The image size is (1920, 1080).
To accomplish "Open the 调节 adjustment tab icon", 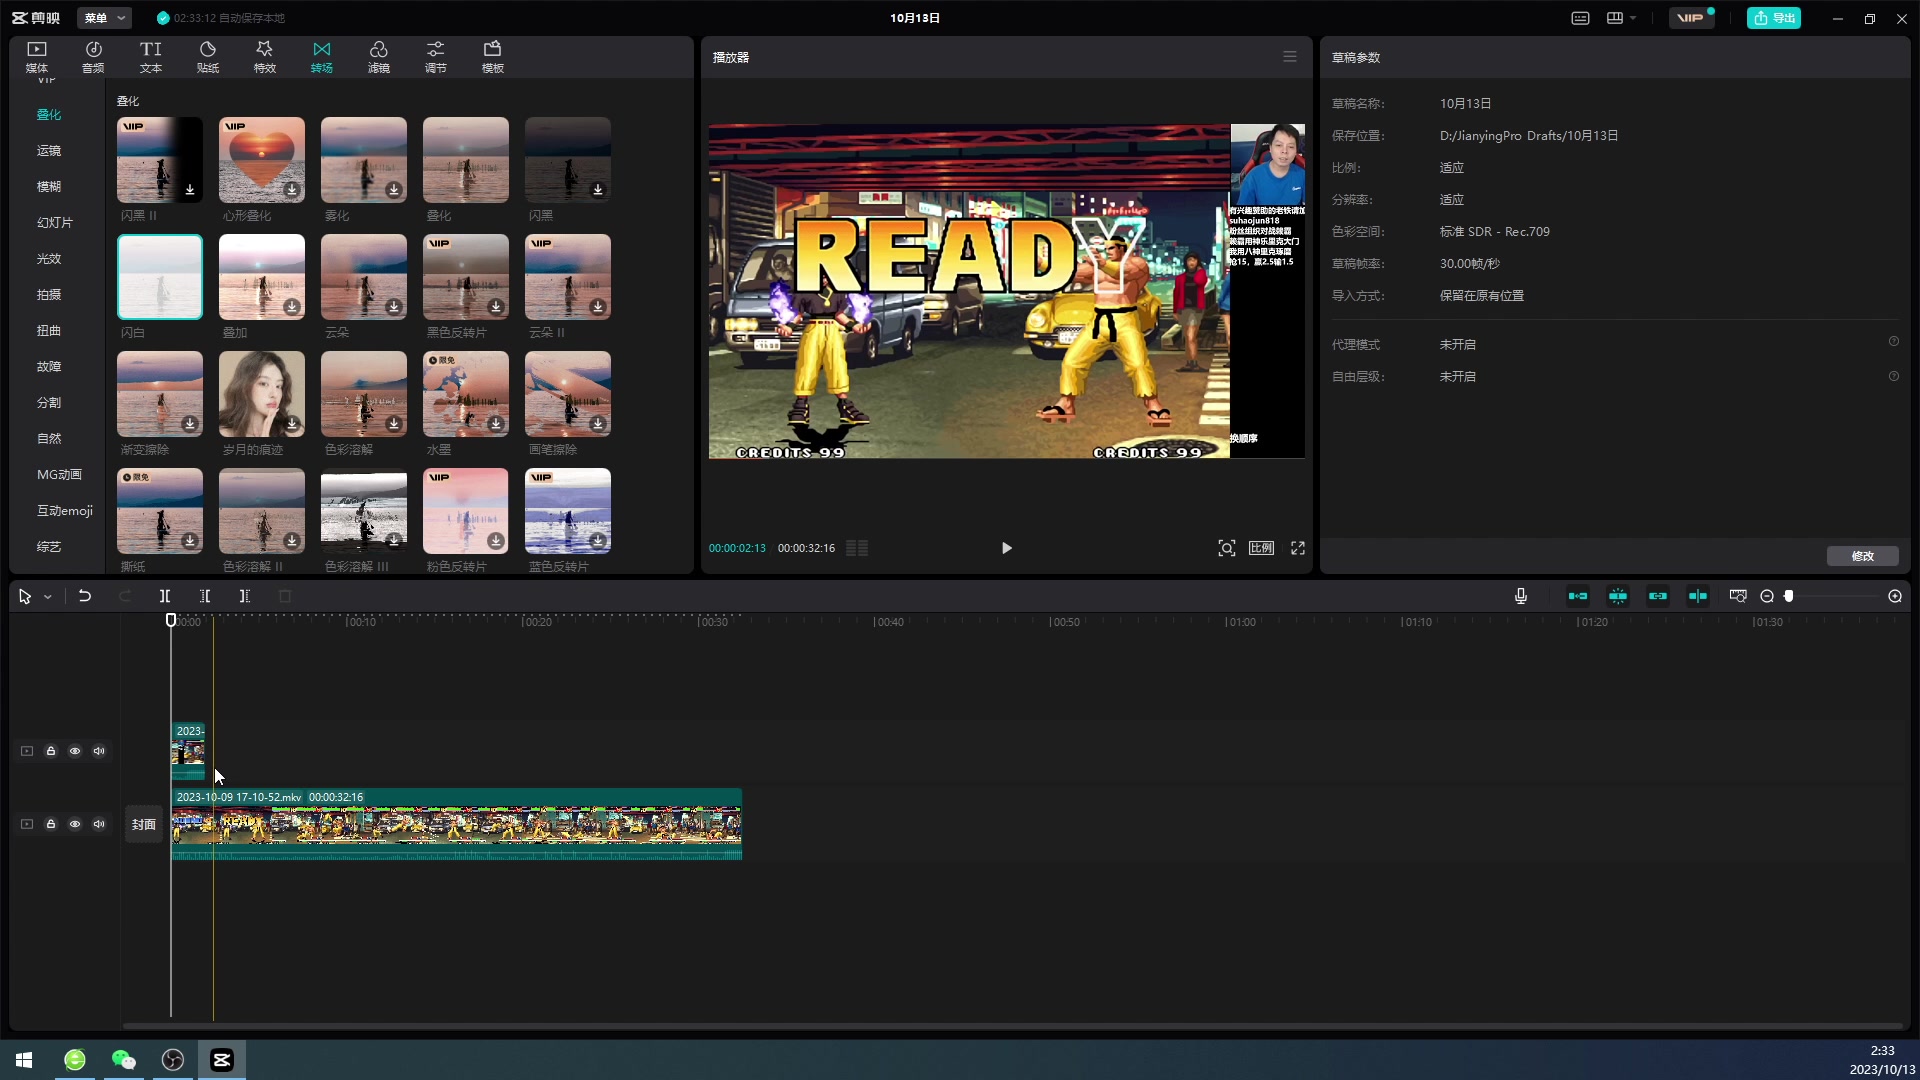I will point(435,49).
